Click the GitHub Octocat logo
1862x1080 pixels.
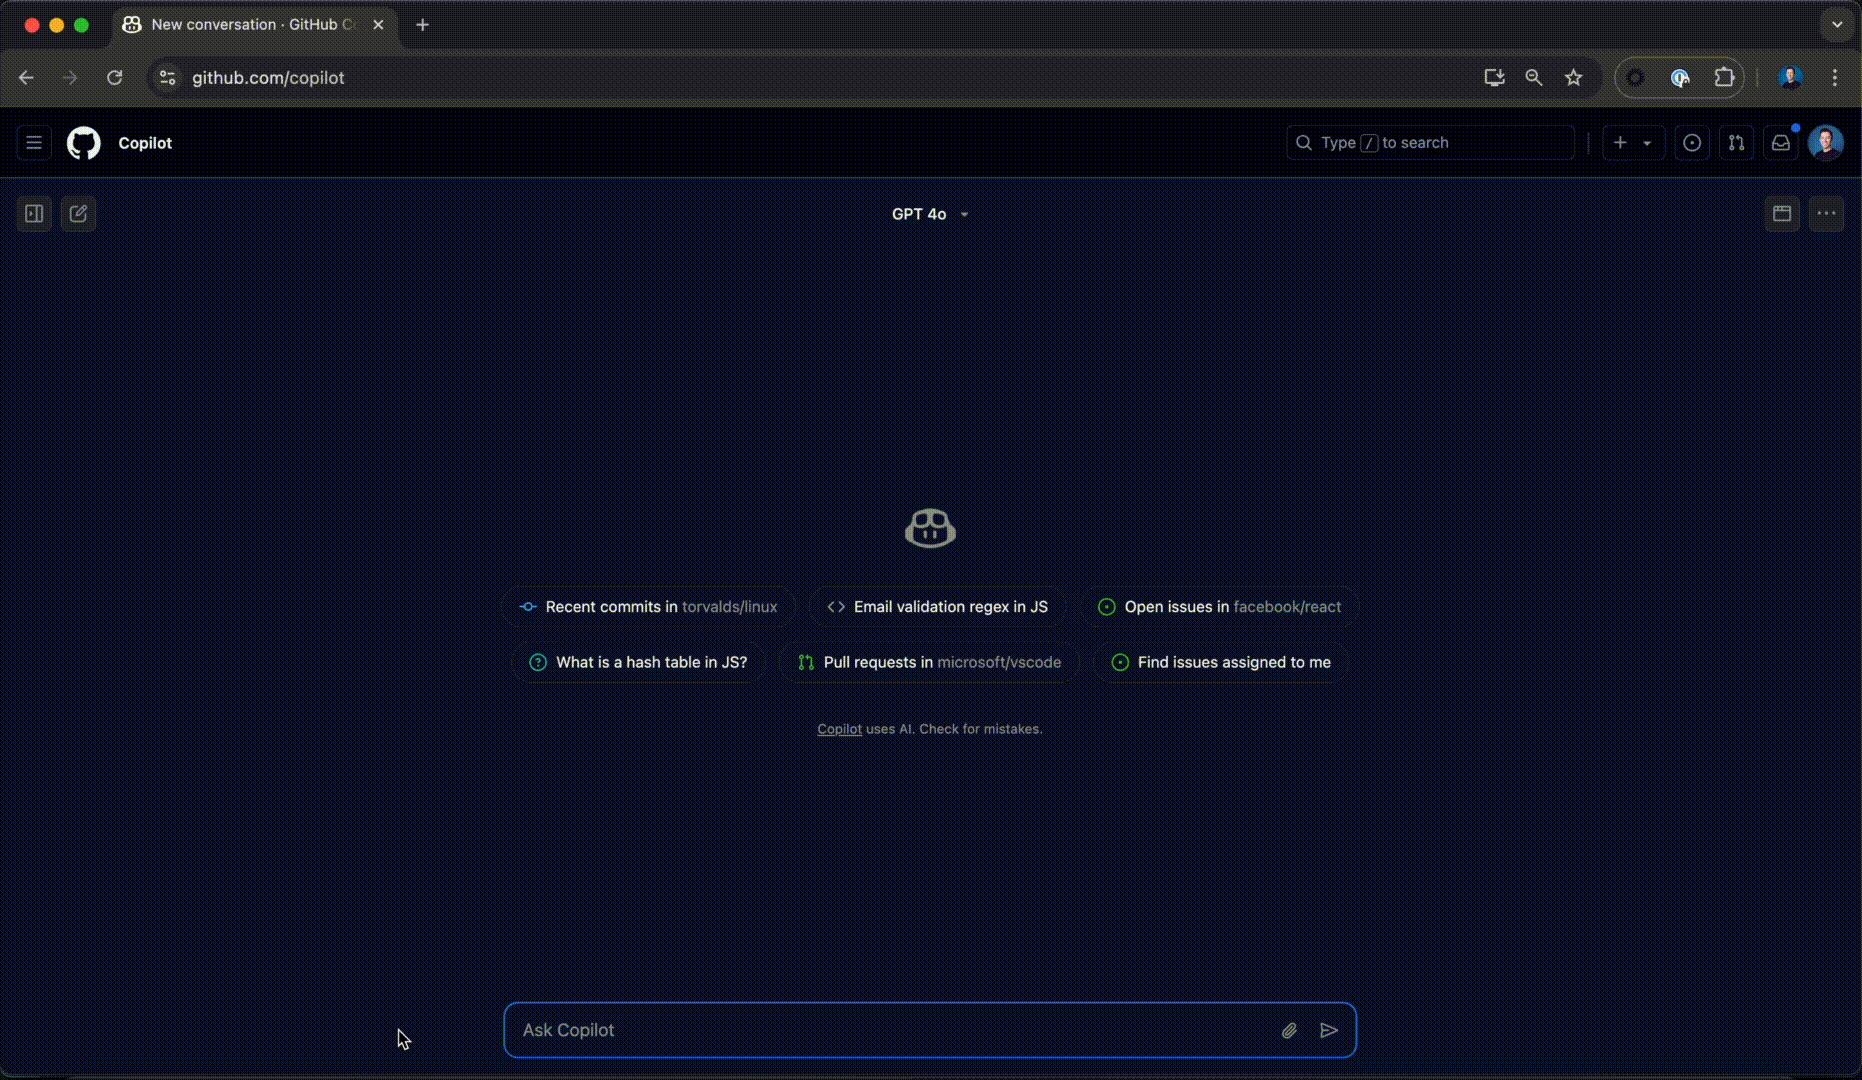click(x=84, y=143)
